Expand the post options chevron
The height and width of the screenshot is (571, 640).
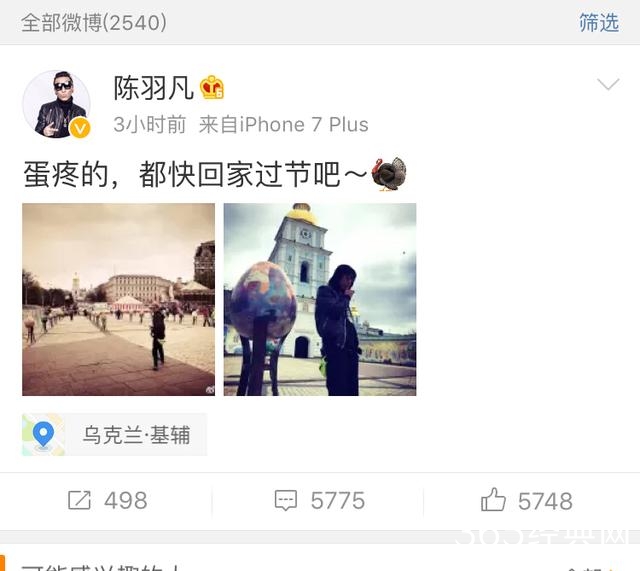point(608,84)
